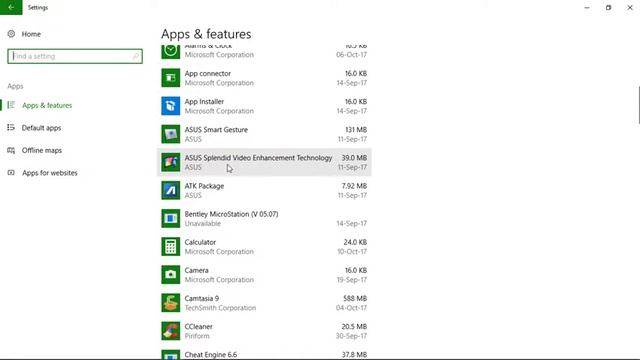The height and width of the screenshot is (360, 640).
Task: Click the ASUS Smart Gesture icon
Action: 171,134
